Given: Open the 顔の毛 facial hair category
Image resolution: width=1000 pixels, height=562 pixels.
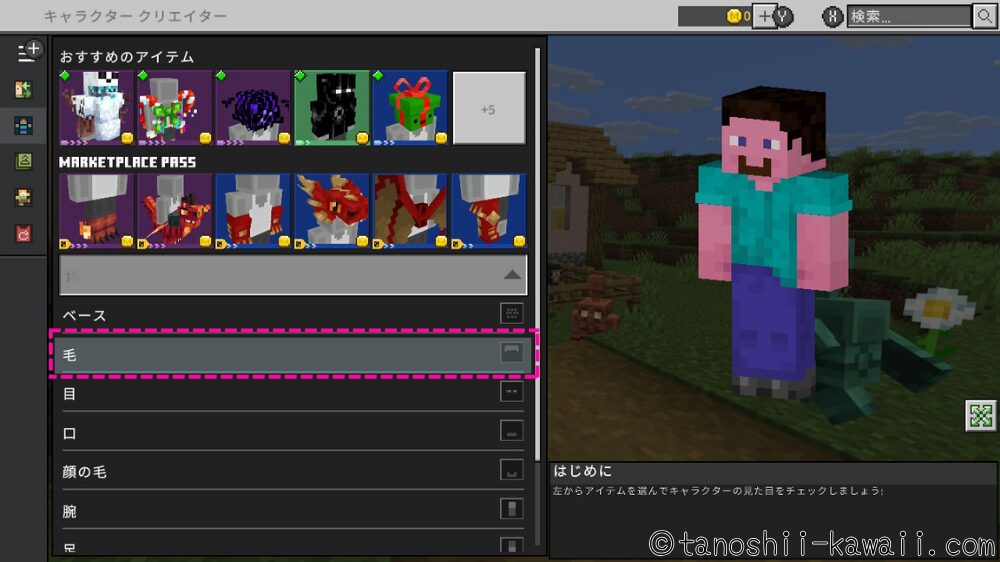Looking at the screenshot, I should (x=293, y=471).
